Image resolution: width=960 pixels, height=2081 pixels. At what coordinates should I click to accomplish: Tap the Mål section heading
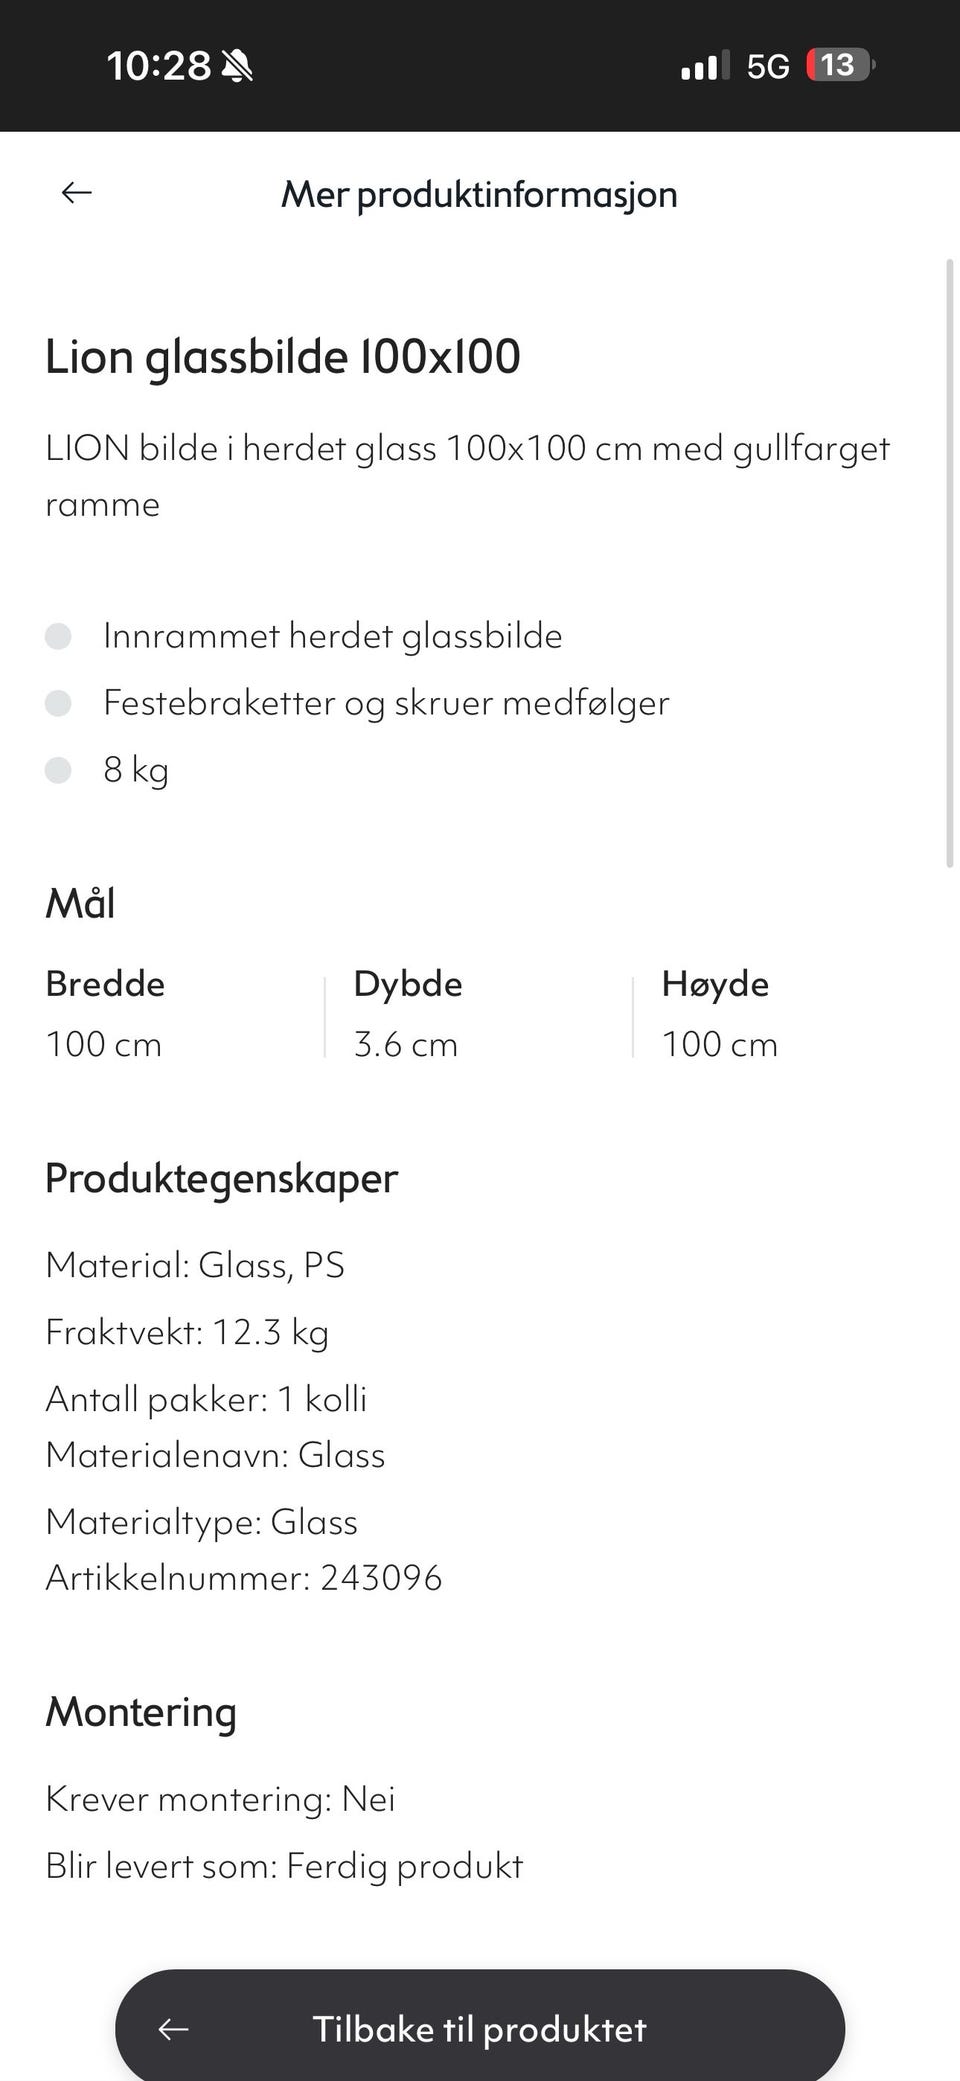pos(81,904)
